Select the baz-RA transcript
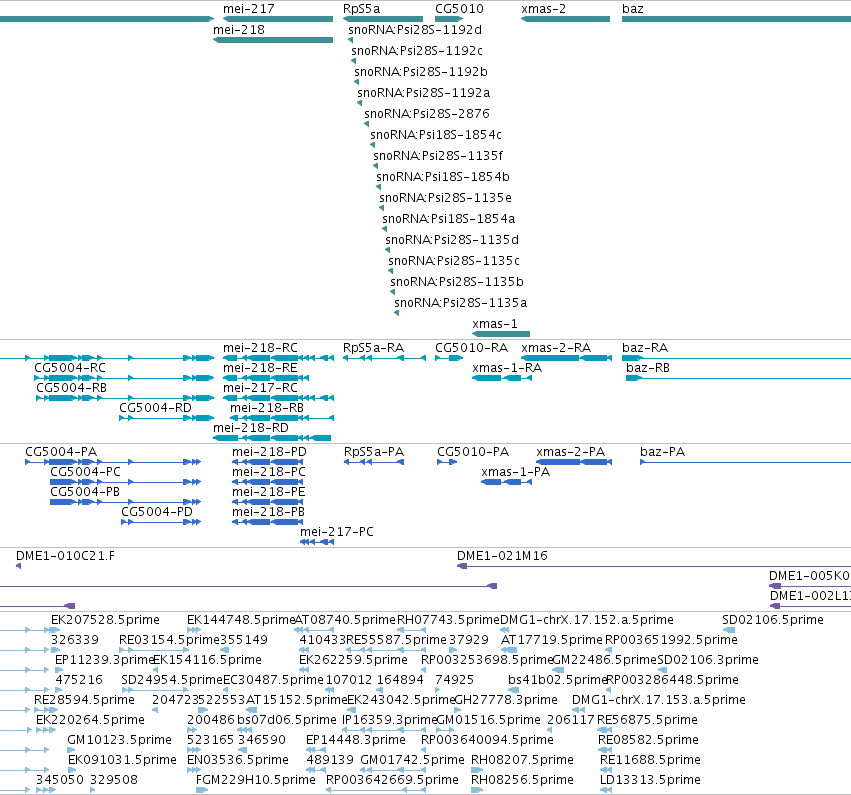 click(736, 358)
